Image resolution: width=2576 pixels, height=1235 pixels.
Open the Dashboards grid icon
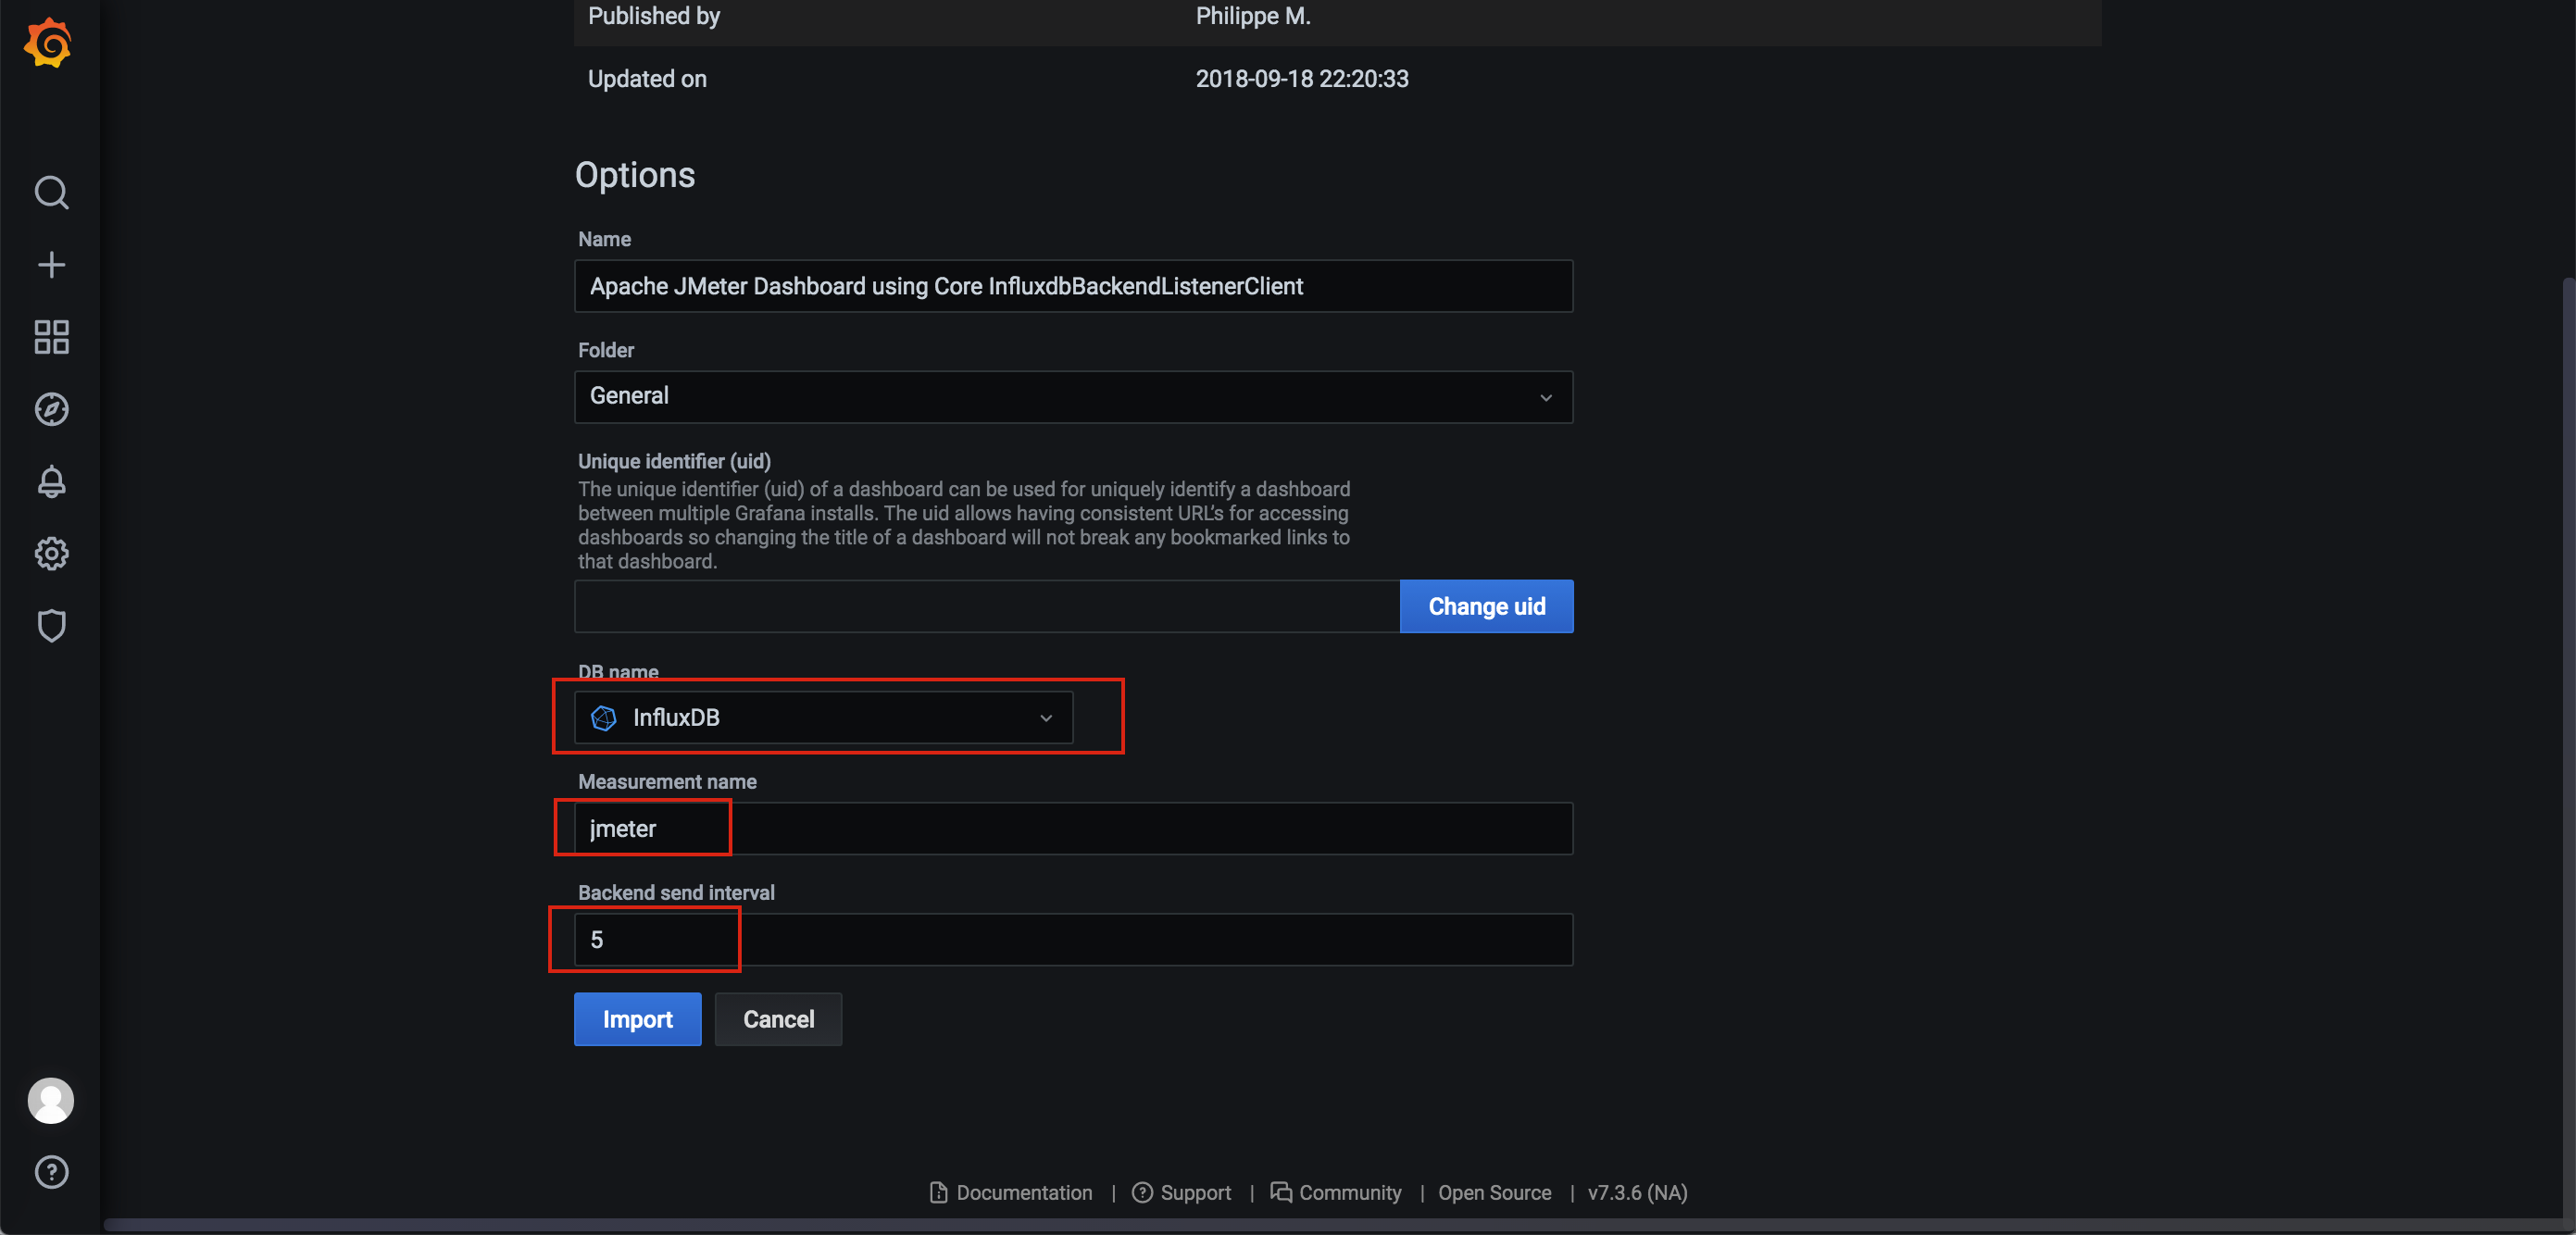51,337
